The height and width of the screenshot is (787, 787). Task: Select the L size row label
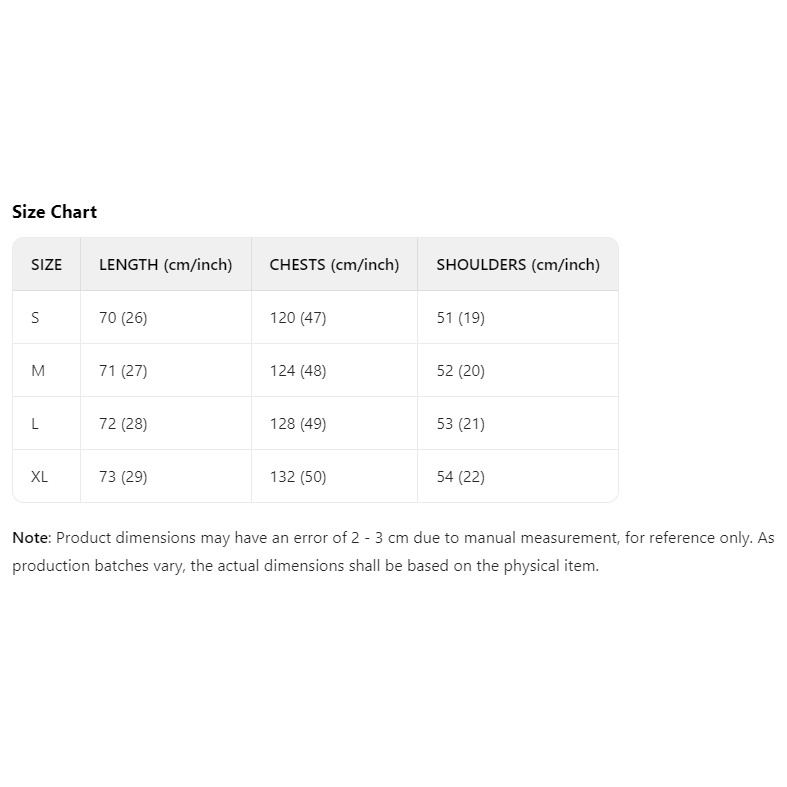coord(35,424)
